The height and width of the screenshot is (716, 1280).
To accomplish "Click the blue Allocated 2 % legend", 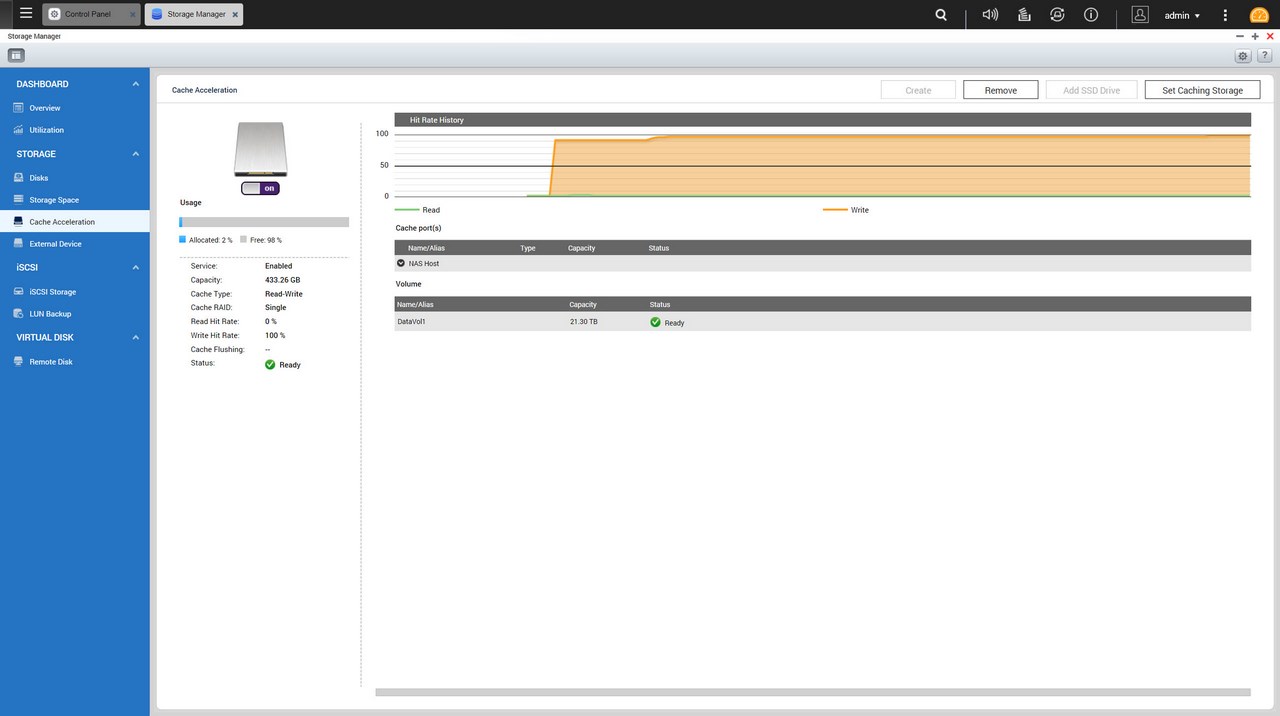I will [x=206, y=240].
